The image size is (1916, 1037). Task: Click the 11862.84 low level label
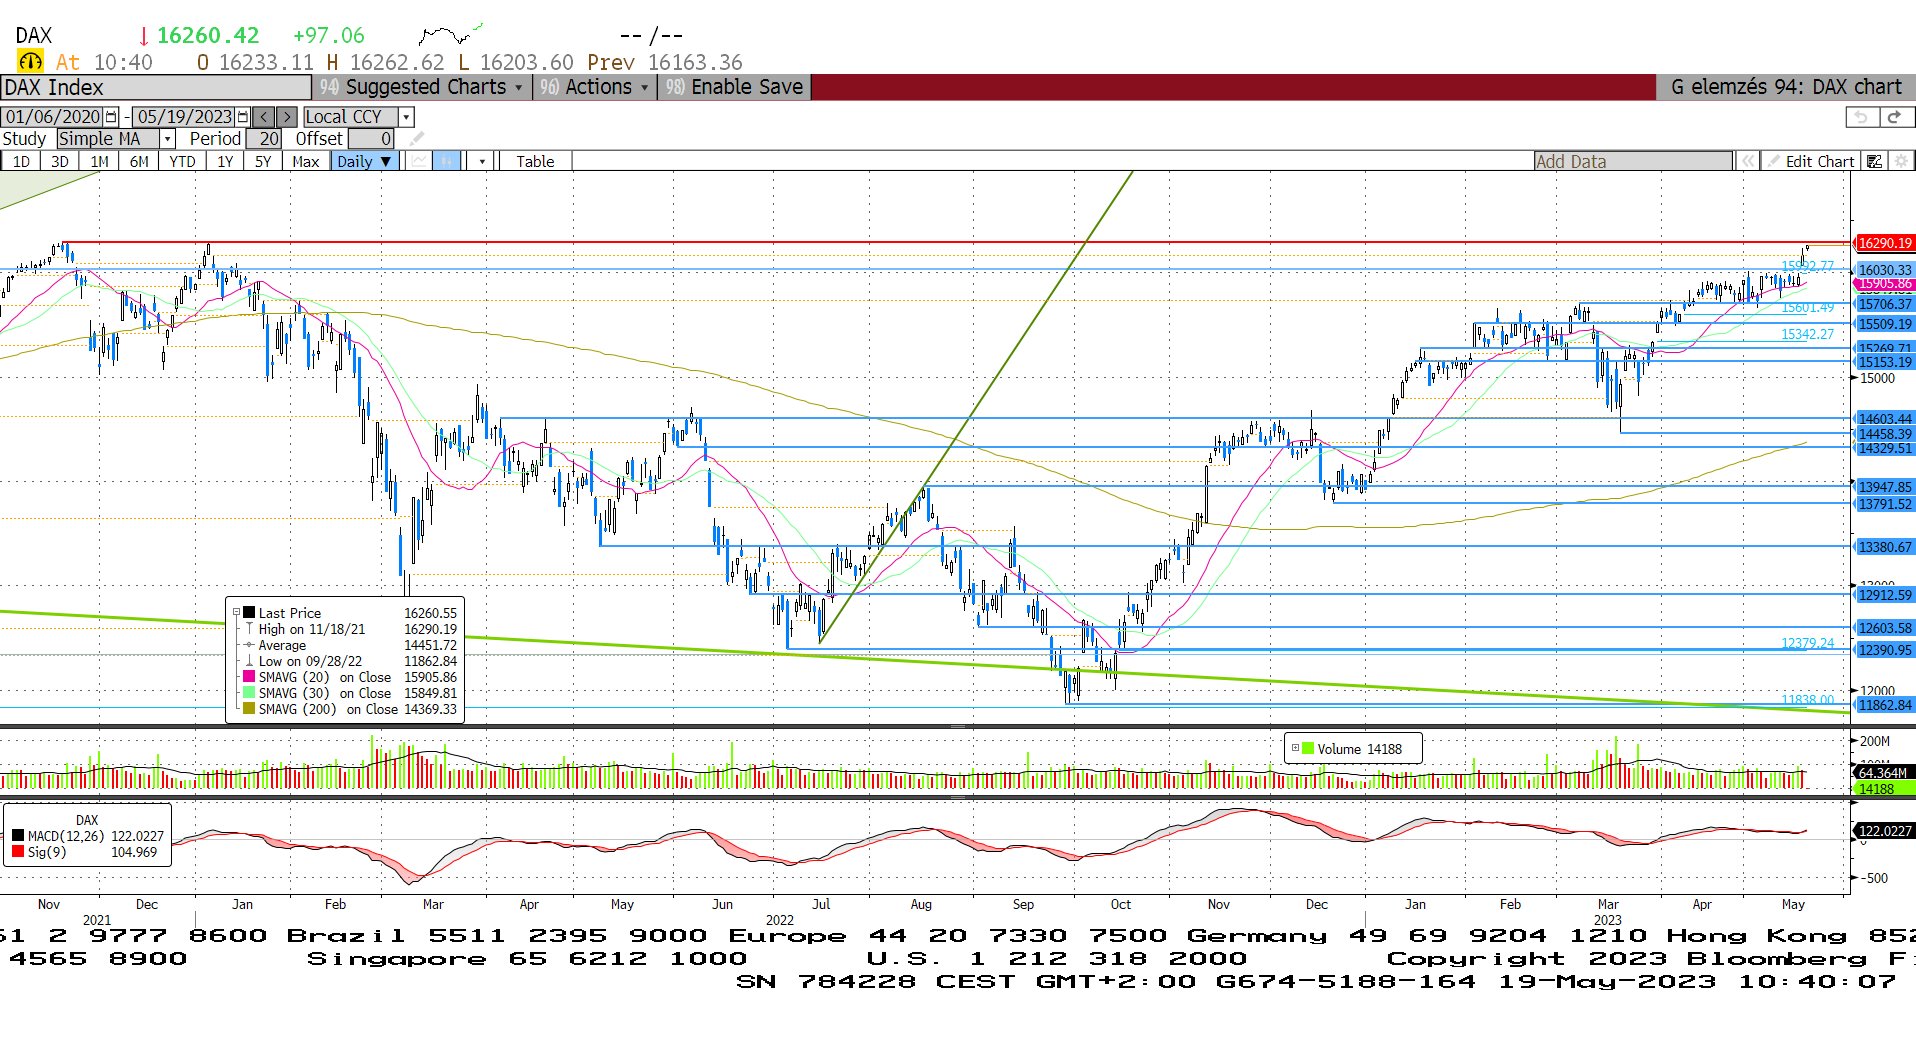pos(1885,705)
